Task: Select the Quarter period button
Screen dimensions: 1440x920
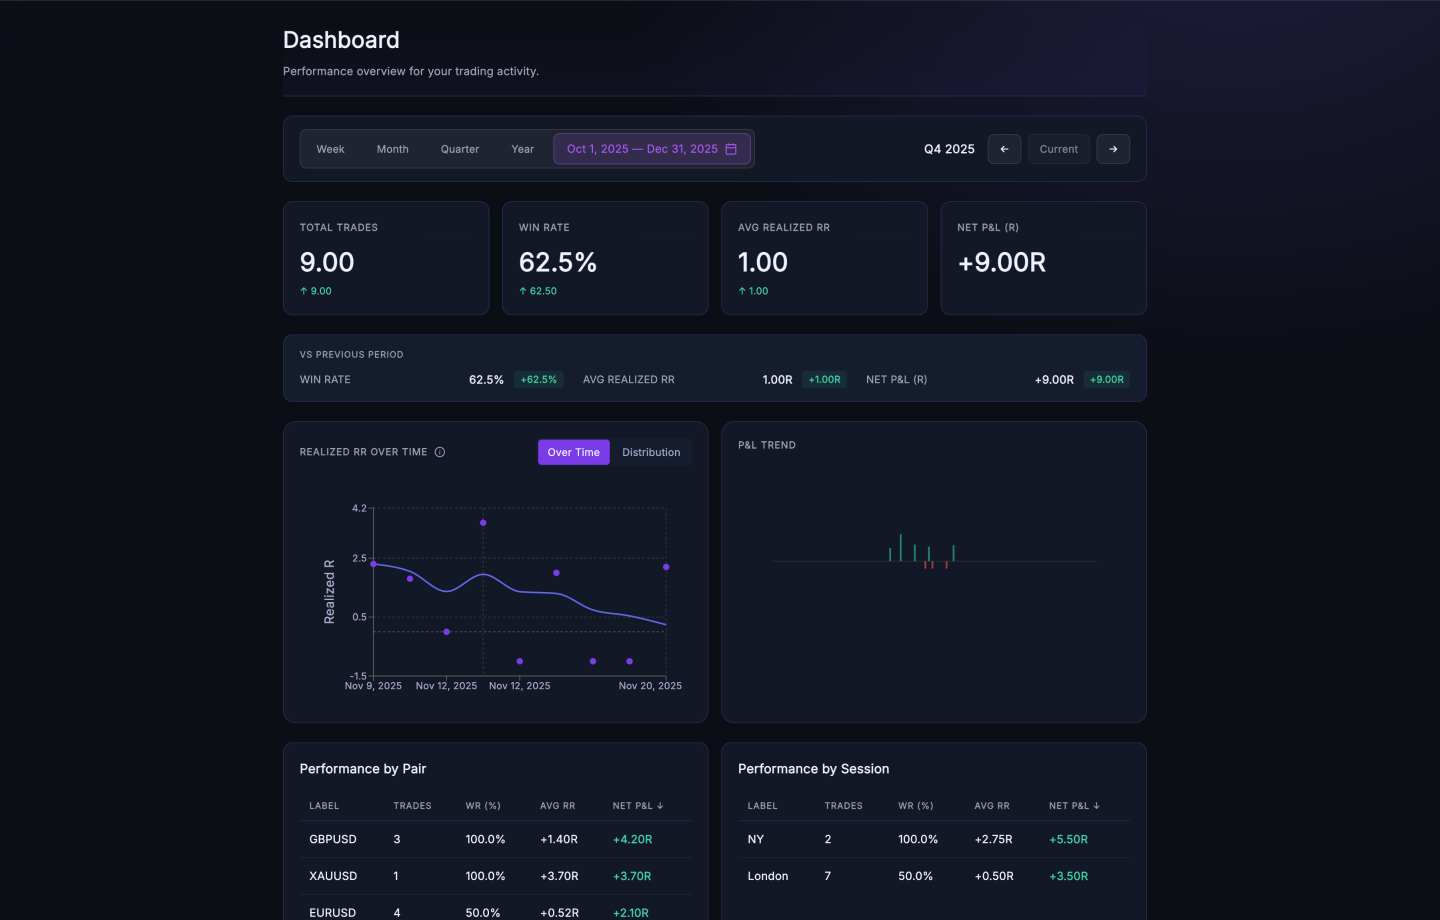Action: click(x=459, y=148)
